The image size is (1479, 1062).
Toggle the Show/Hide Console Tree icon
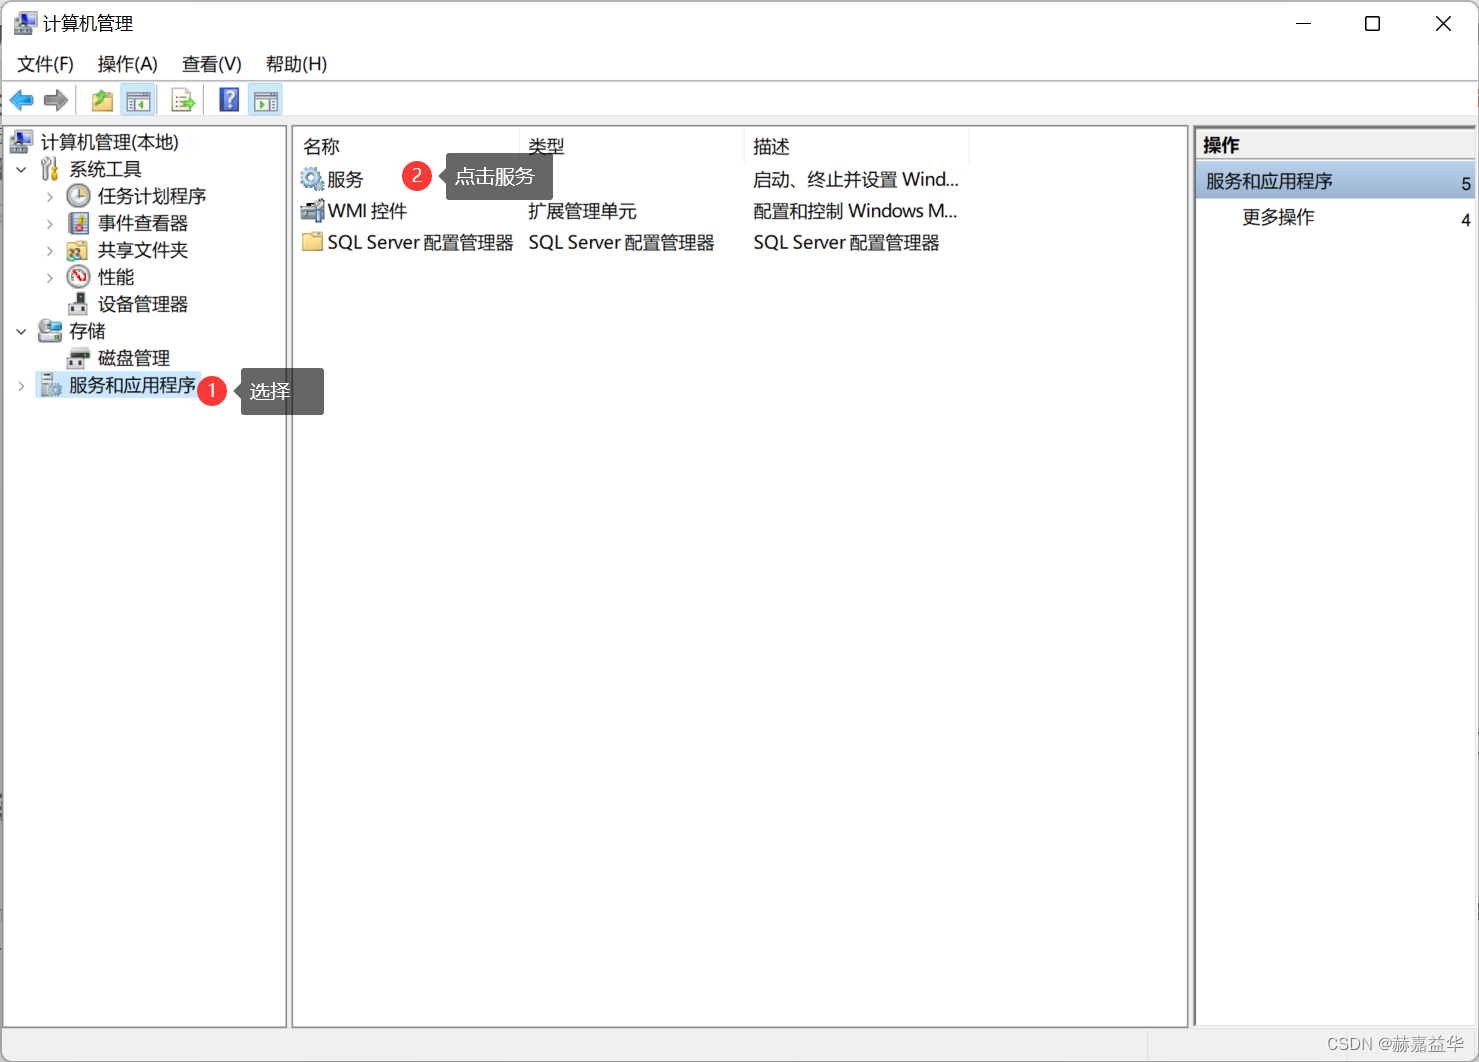click(x=138, y=100)
